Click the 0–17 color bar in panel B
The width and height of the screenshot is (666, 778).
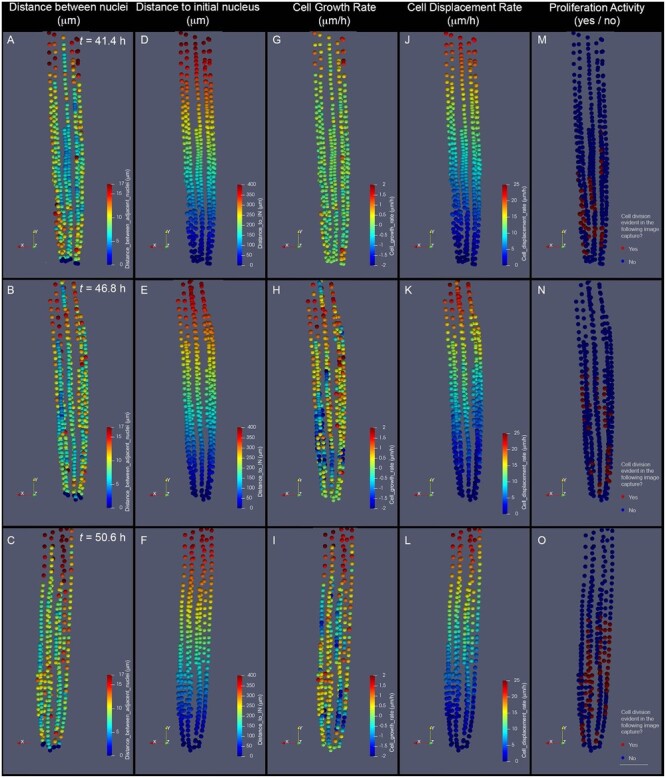click(x=109, y=467)
